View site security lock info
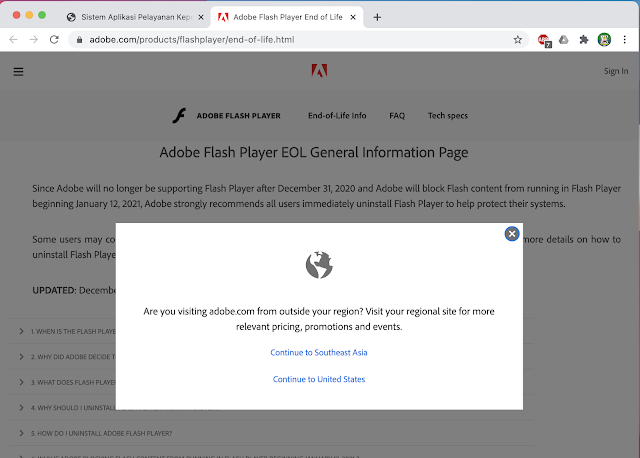This screenshot has height=458, width=640. coord(80,40)
